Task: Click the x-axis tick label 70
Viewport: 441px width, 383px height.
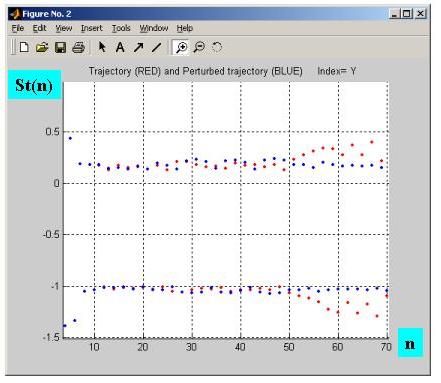Action: pyautogui.click(x=386, y=347)
